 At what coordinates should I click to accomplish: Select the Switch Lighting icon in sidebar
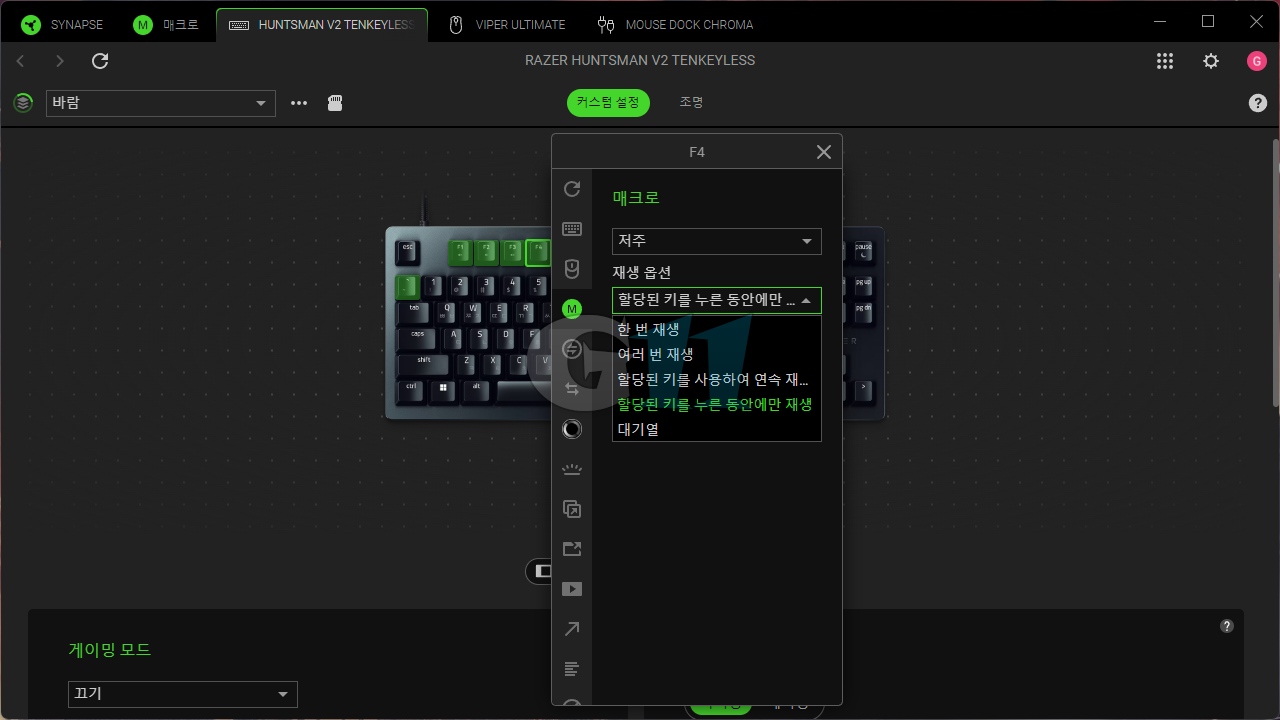572,469
